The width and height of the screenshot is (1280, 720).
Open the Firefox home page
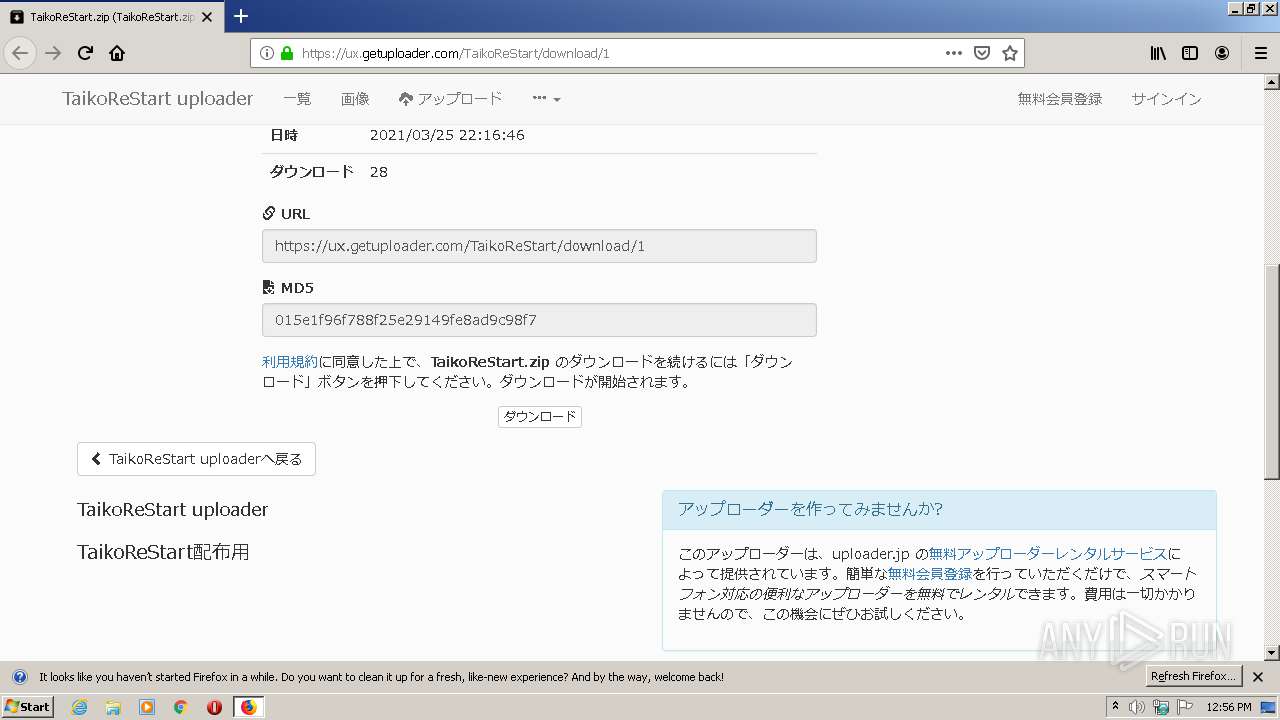pos(117,53)
